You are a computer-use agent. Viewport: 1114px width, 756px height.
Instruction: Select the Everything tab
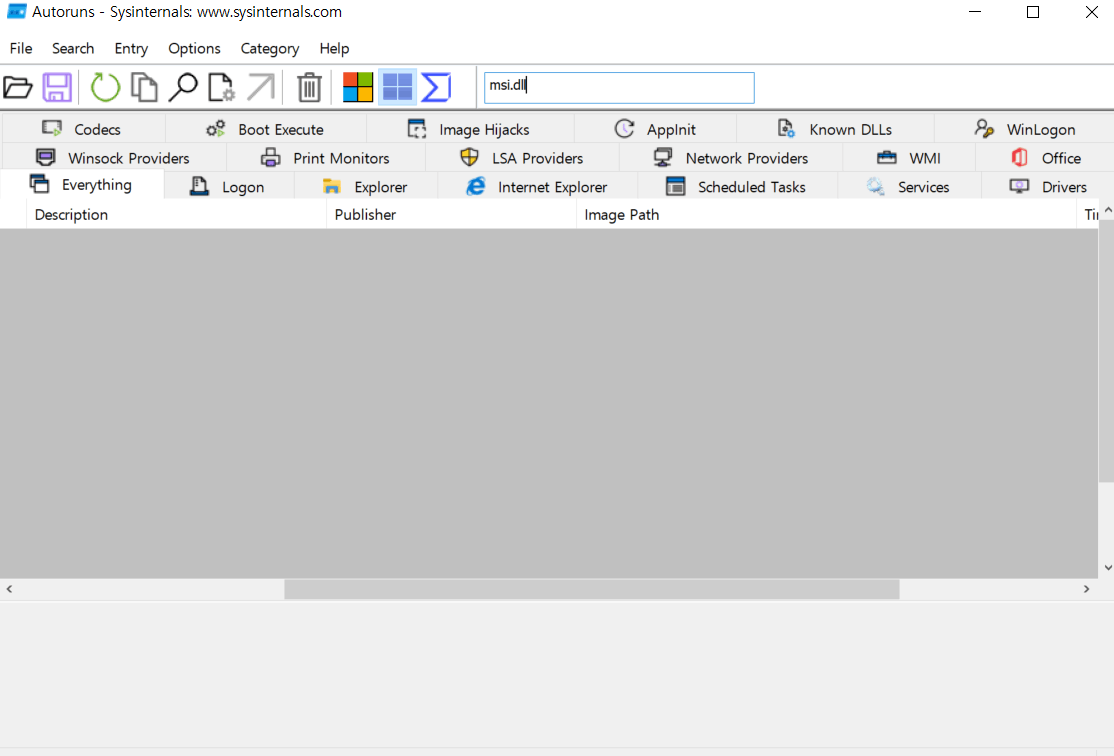point(82,185)
